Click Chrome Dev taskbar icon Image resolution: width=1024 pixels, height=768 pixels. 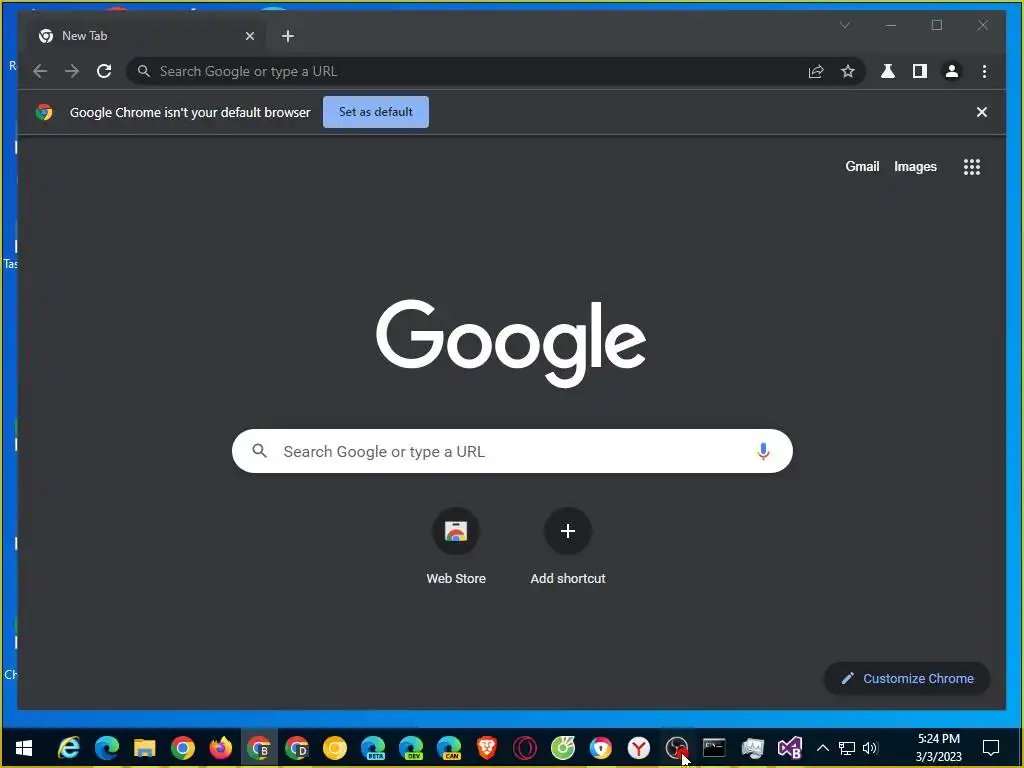(x=297, y=748)
